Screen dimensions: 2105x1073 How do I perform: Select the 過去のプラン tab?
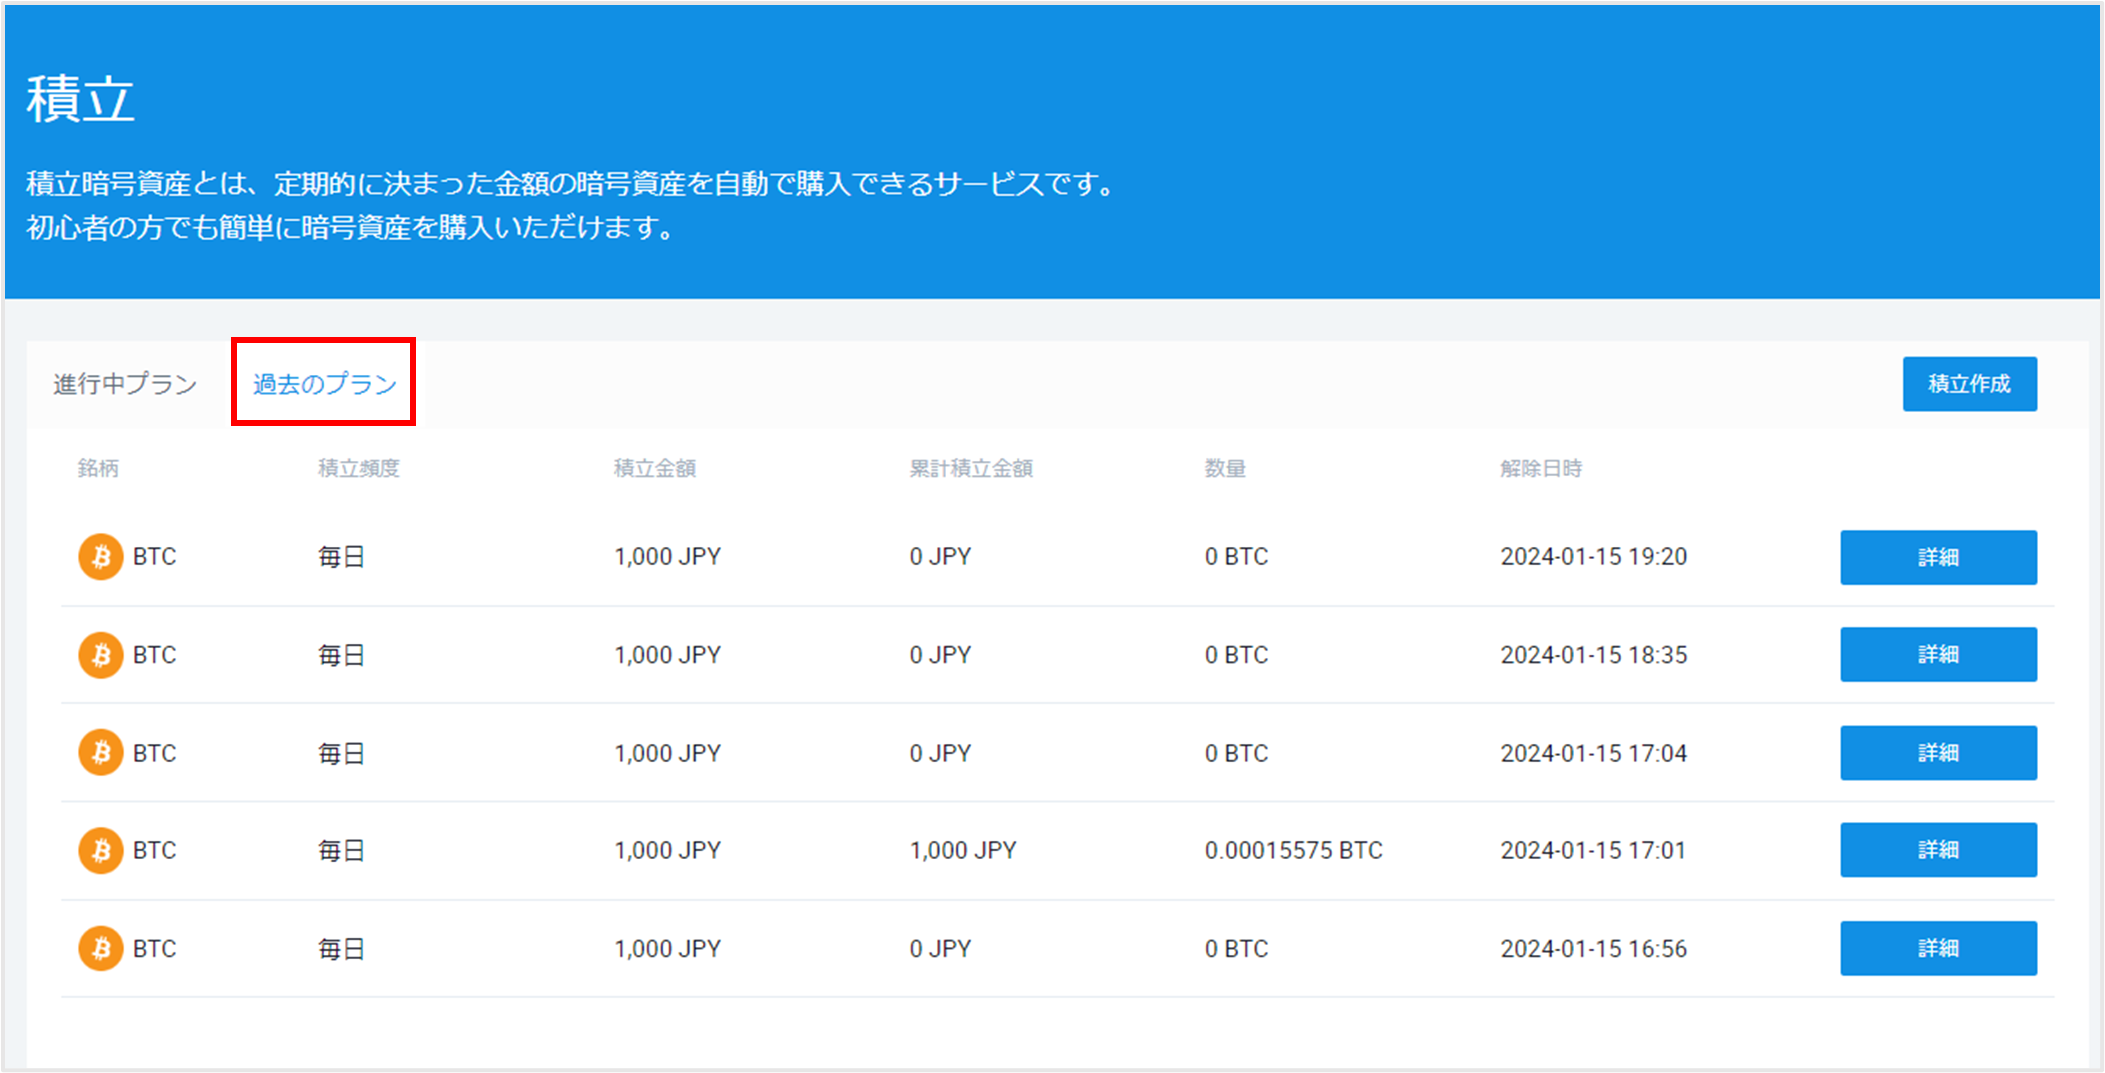(324, 384)
